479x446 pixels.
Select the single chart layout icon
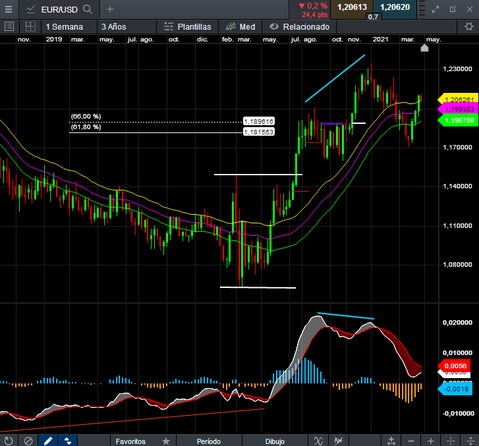pyautogui.click(x=9, y=26)
